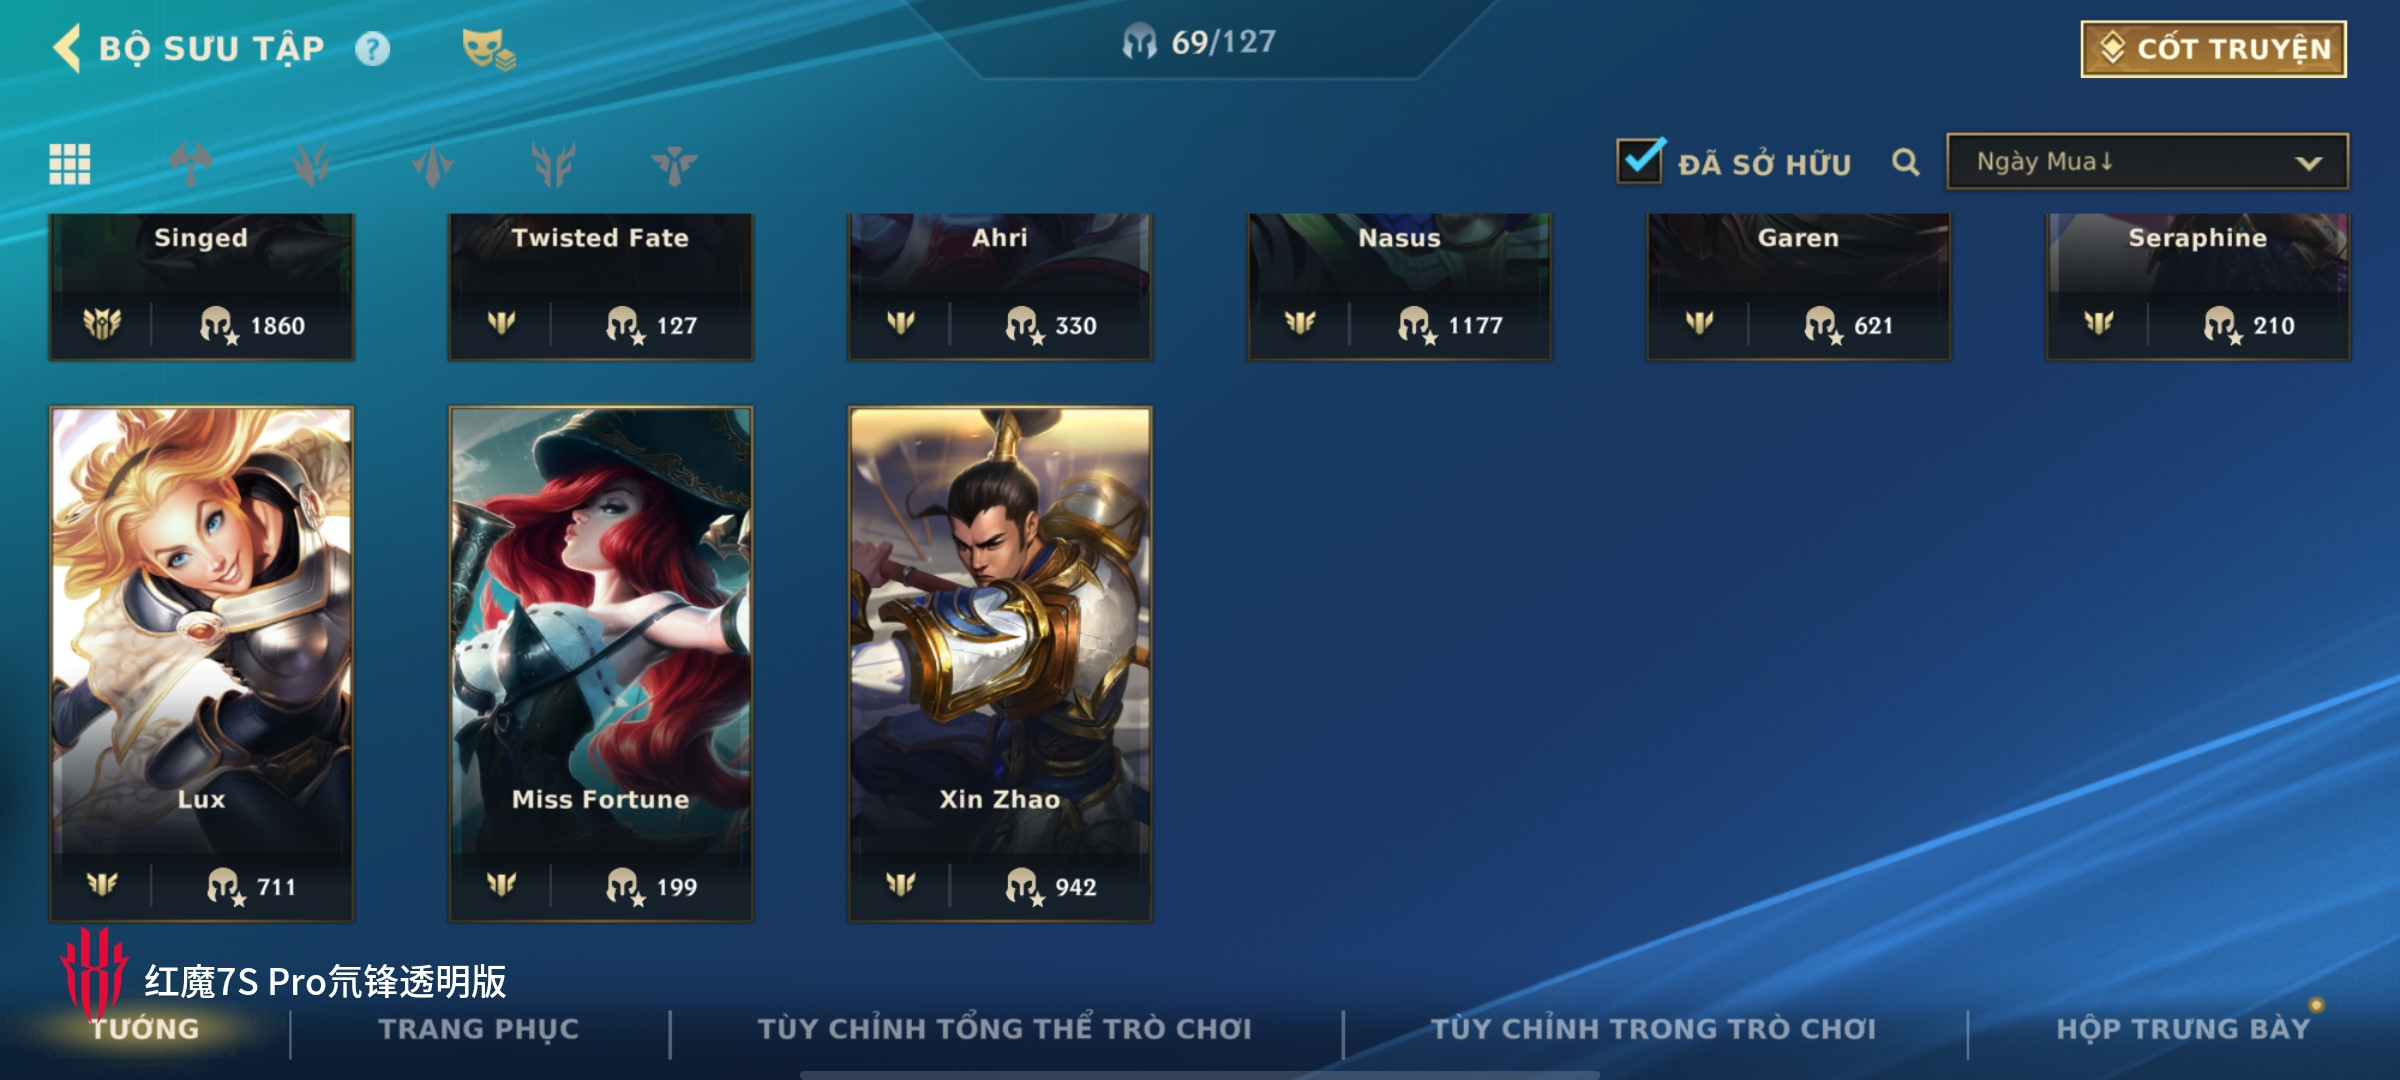The height and width of the screenshot is (1080, 2400).
Task: Open the Ngày Mua sort dropdown
Action: click(2147, 162)
